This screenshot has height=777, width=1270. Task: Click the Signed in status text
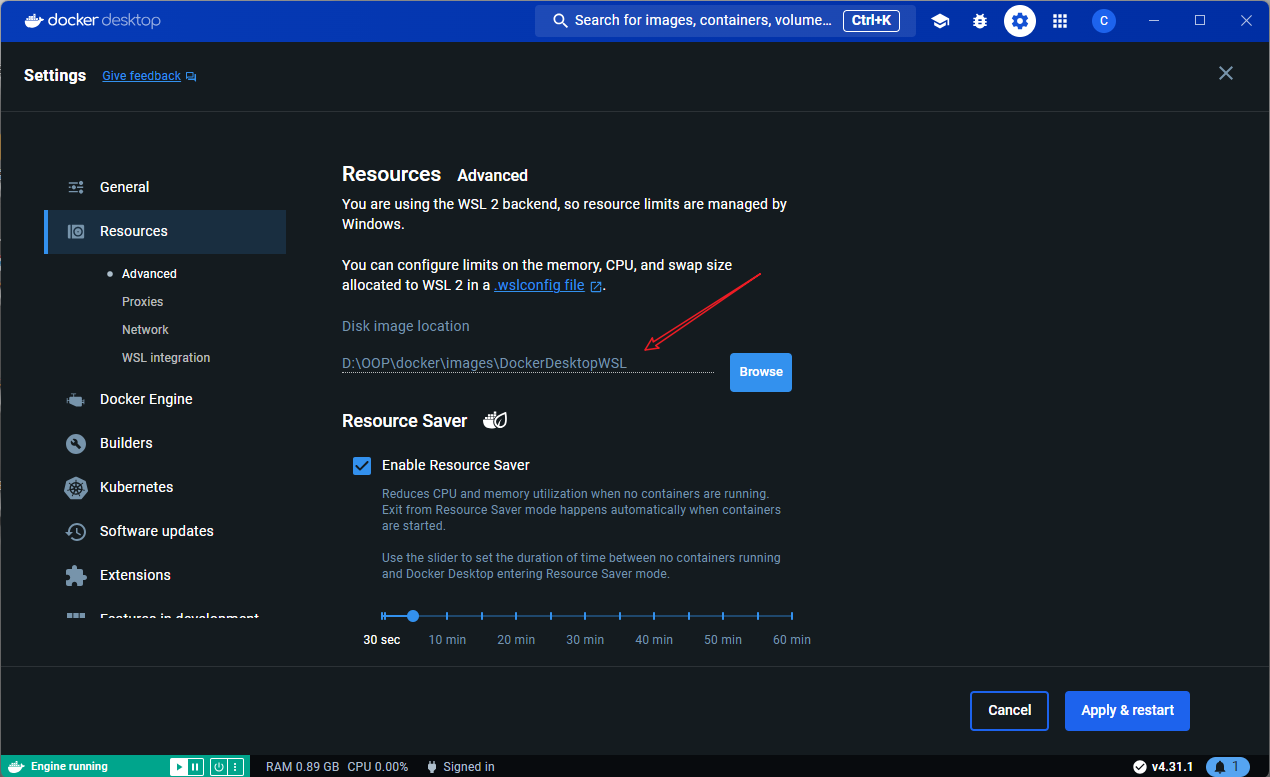469,767
